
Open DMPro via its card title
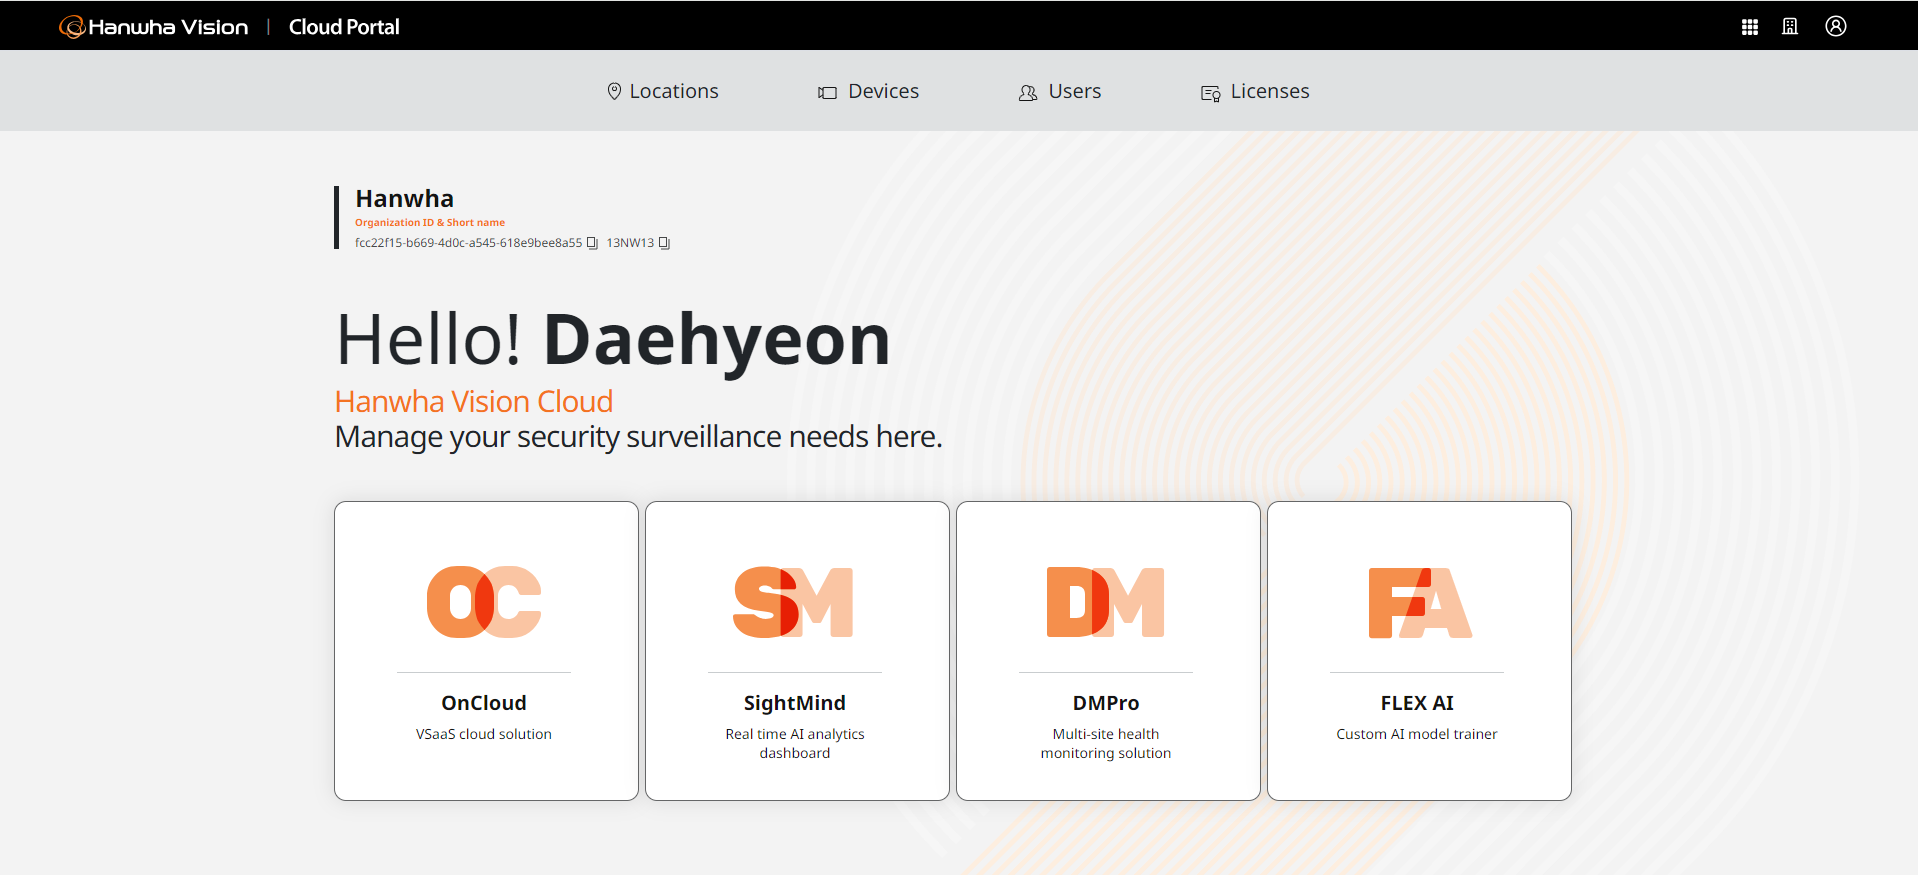pyautogui.click(x=1105, y=703)
